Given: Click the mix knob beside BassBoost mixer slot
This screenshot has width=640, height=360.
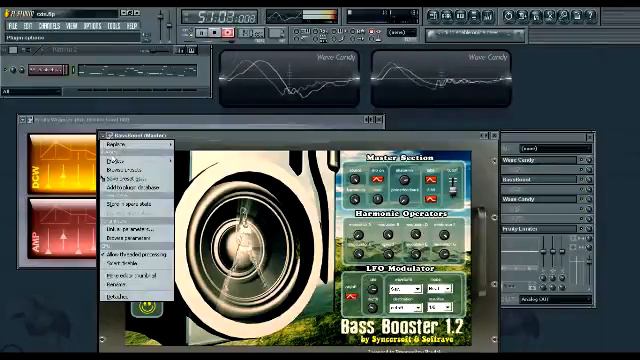Looking at the screenshot, I should pos(589,180).
